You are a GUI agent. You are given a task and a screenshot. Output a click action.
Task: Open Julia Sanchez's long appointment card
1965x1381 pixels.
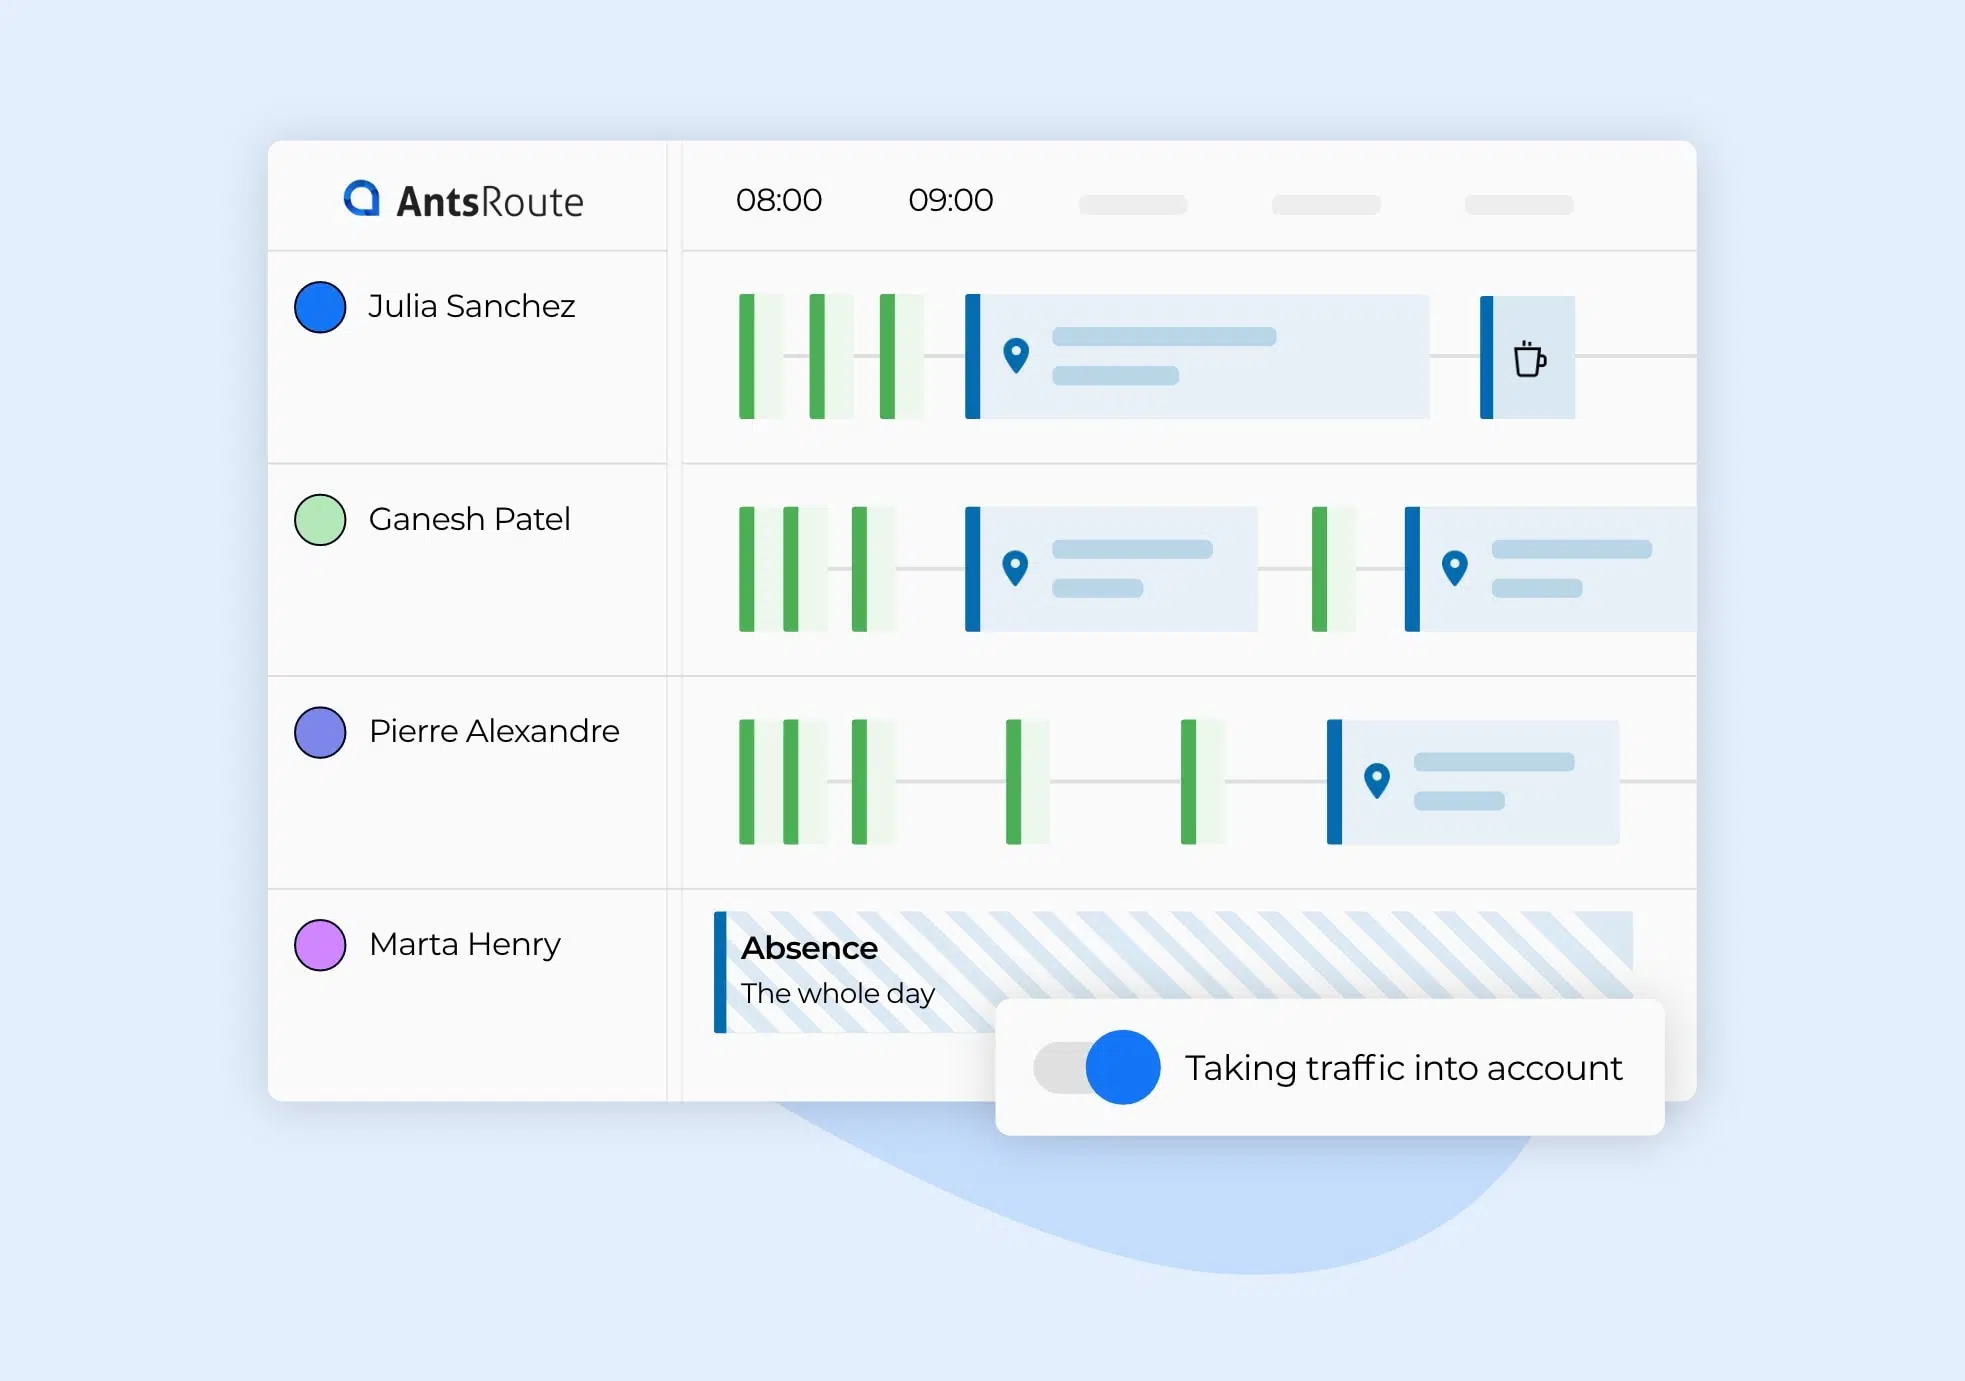tap(1197, 356)
